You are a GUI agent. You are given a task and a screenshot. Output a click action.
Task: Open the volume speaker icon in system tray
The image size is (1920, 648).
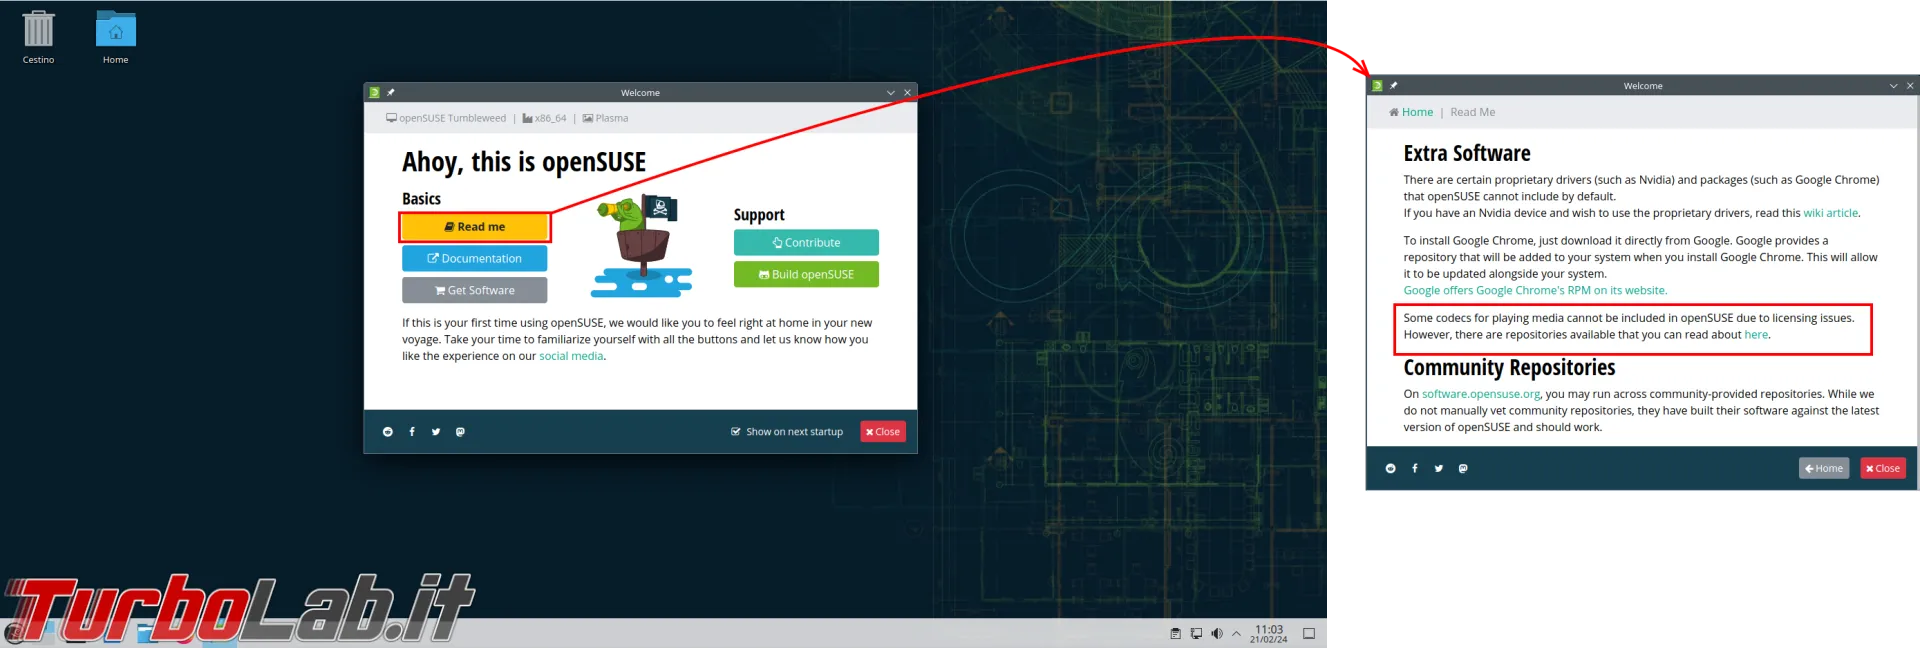1217,633
